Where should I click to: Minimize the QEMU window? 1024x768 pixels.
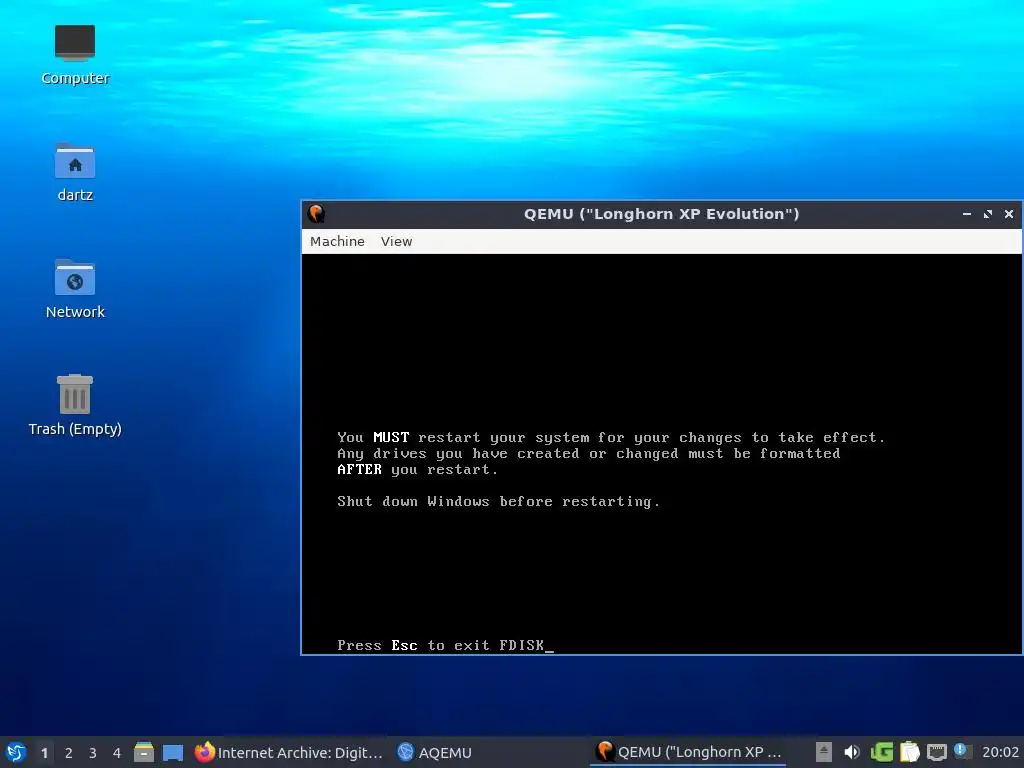967,214
